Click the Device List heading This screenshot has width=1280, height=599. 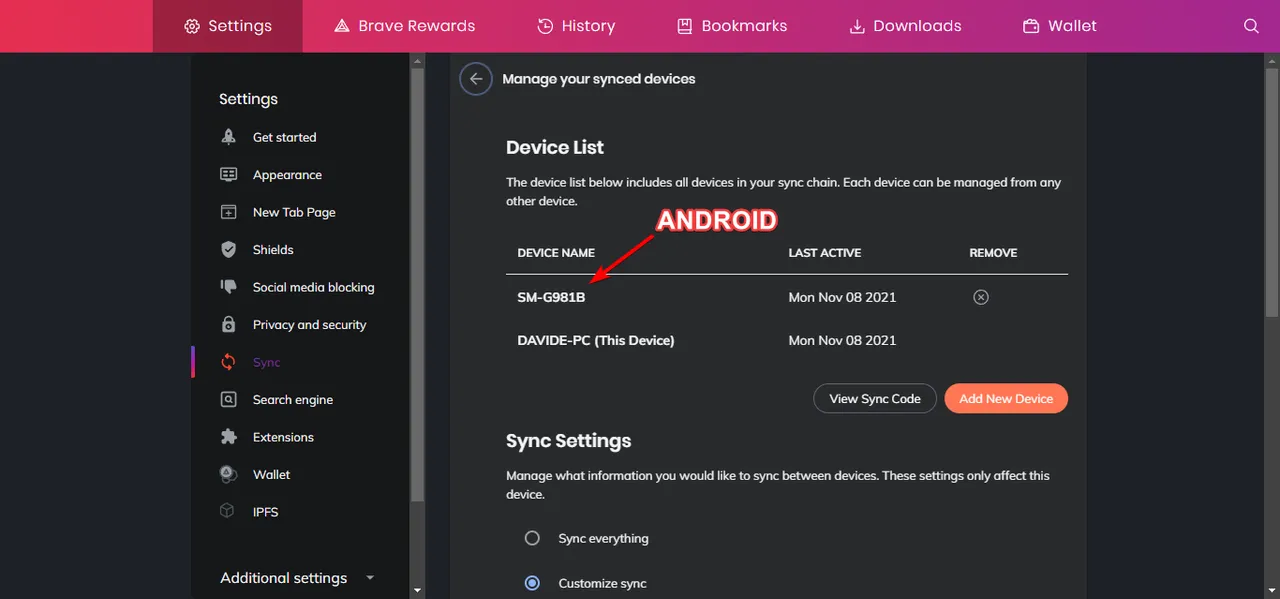pos(555,147)
